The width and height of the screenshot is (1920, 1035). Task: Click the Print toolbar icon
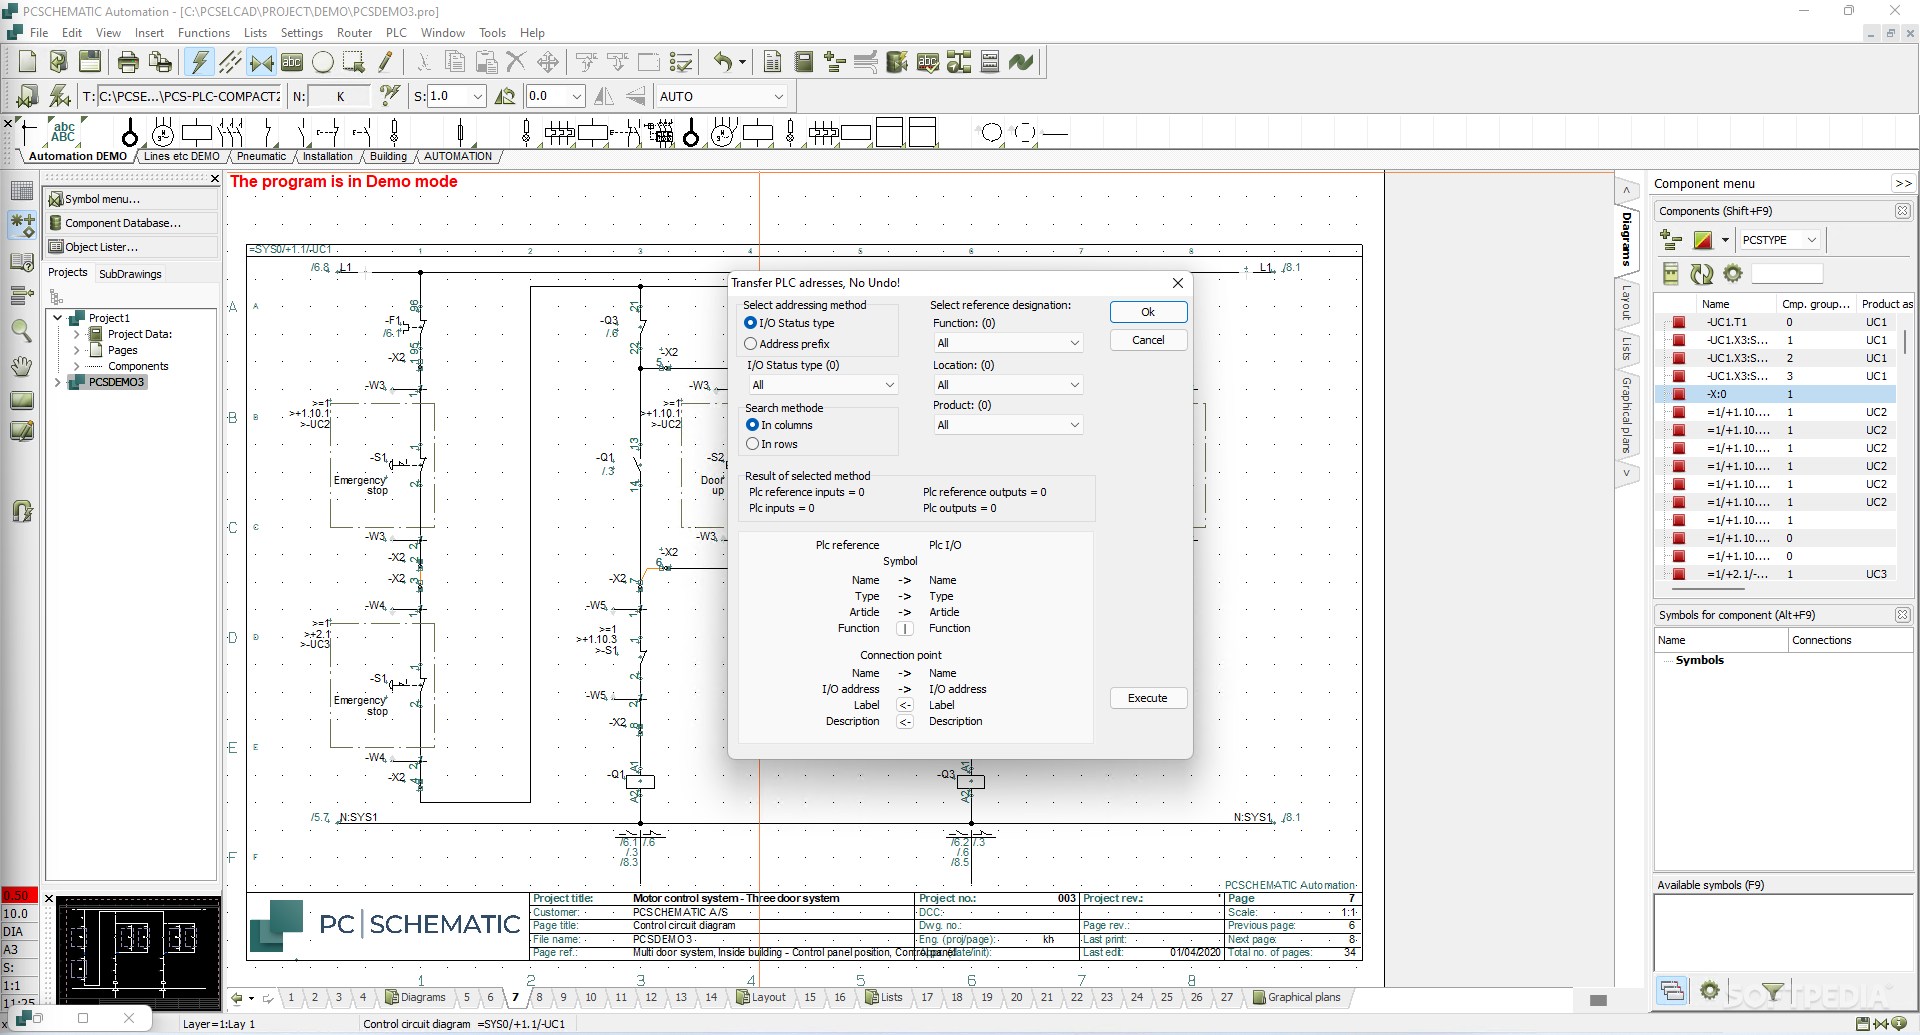[x=128, y=62]
